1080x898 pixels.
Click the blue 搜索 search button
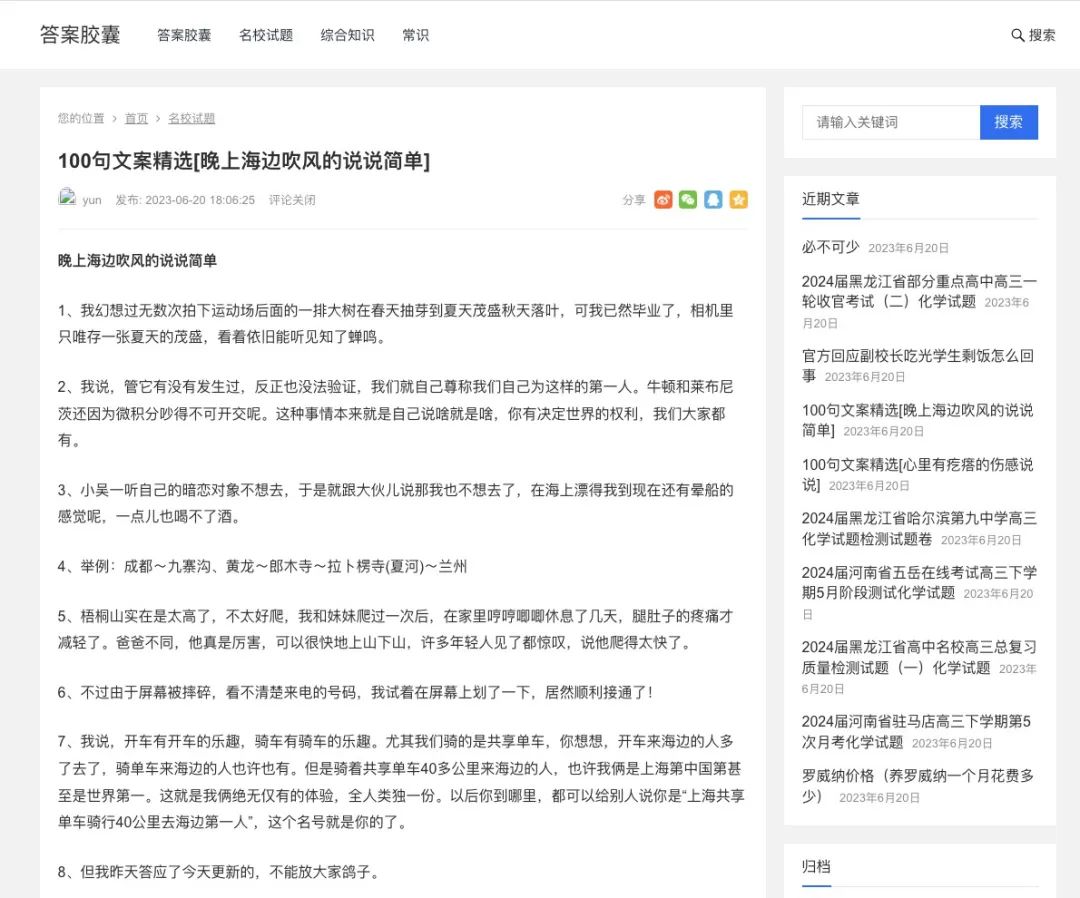[x=1009, y=122]
